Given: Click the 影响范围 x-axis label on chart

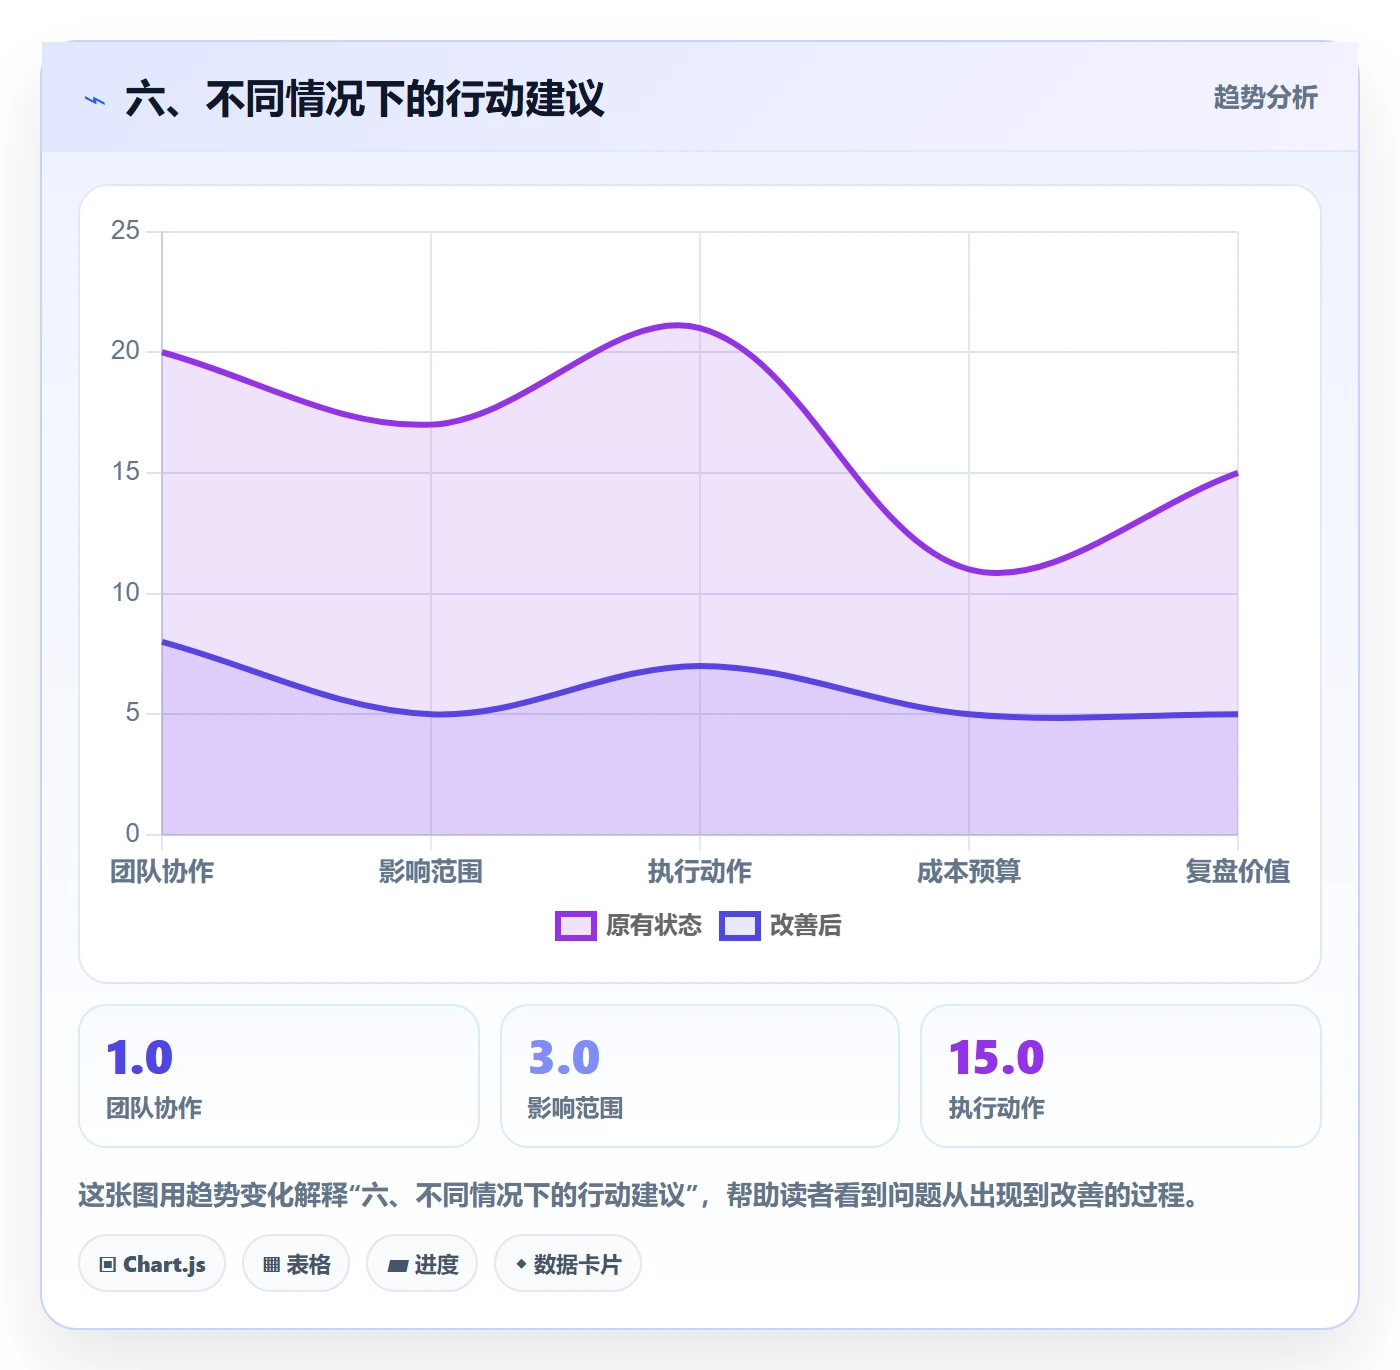Looking at the screenshot, I should coord(431,871).
